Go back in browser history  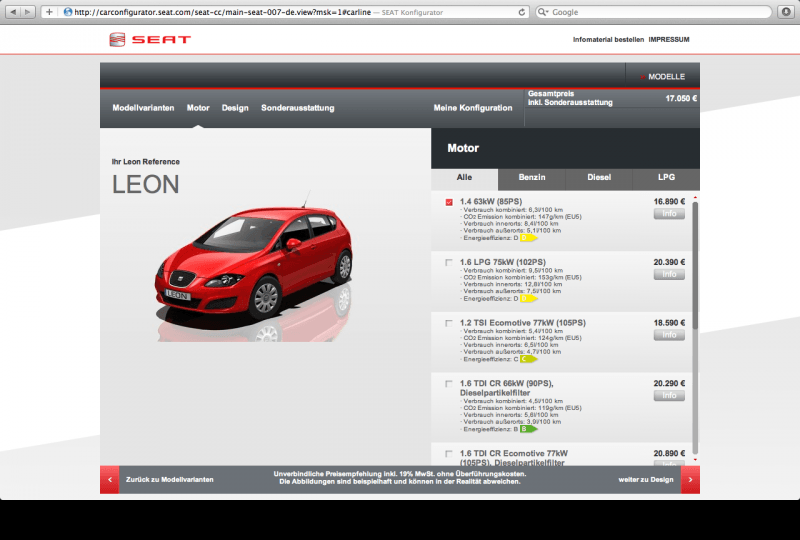[x=13, y=12]
